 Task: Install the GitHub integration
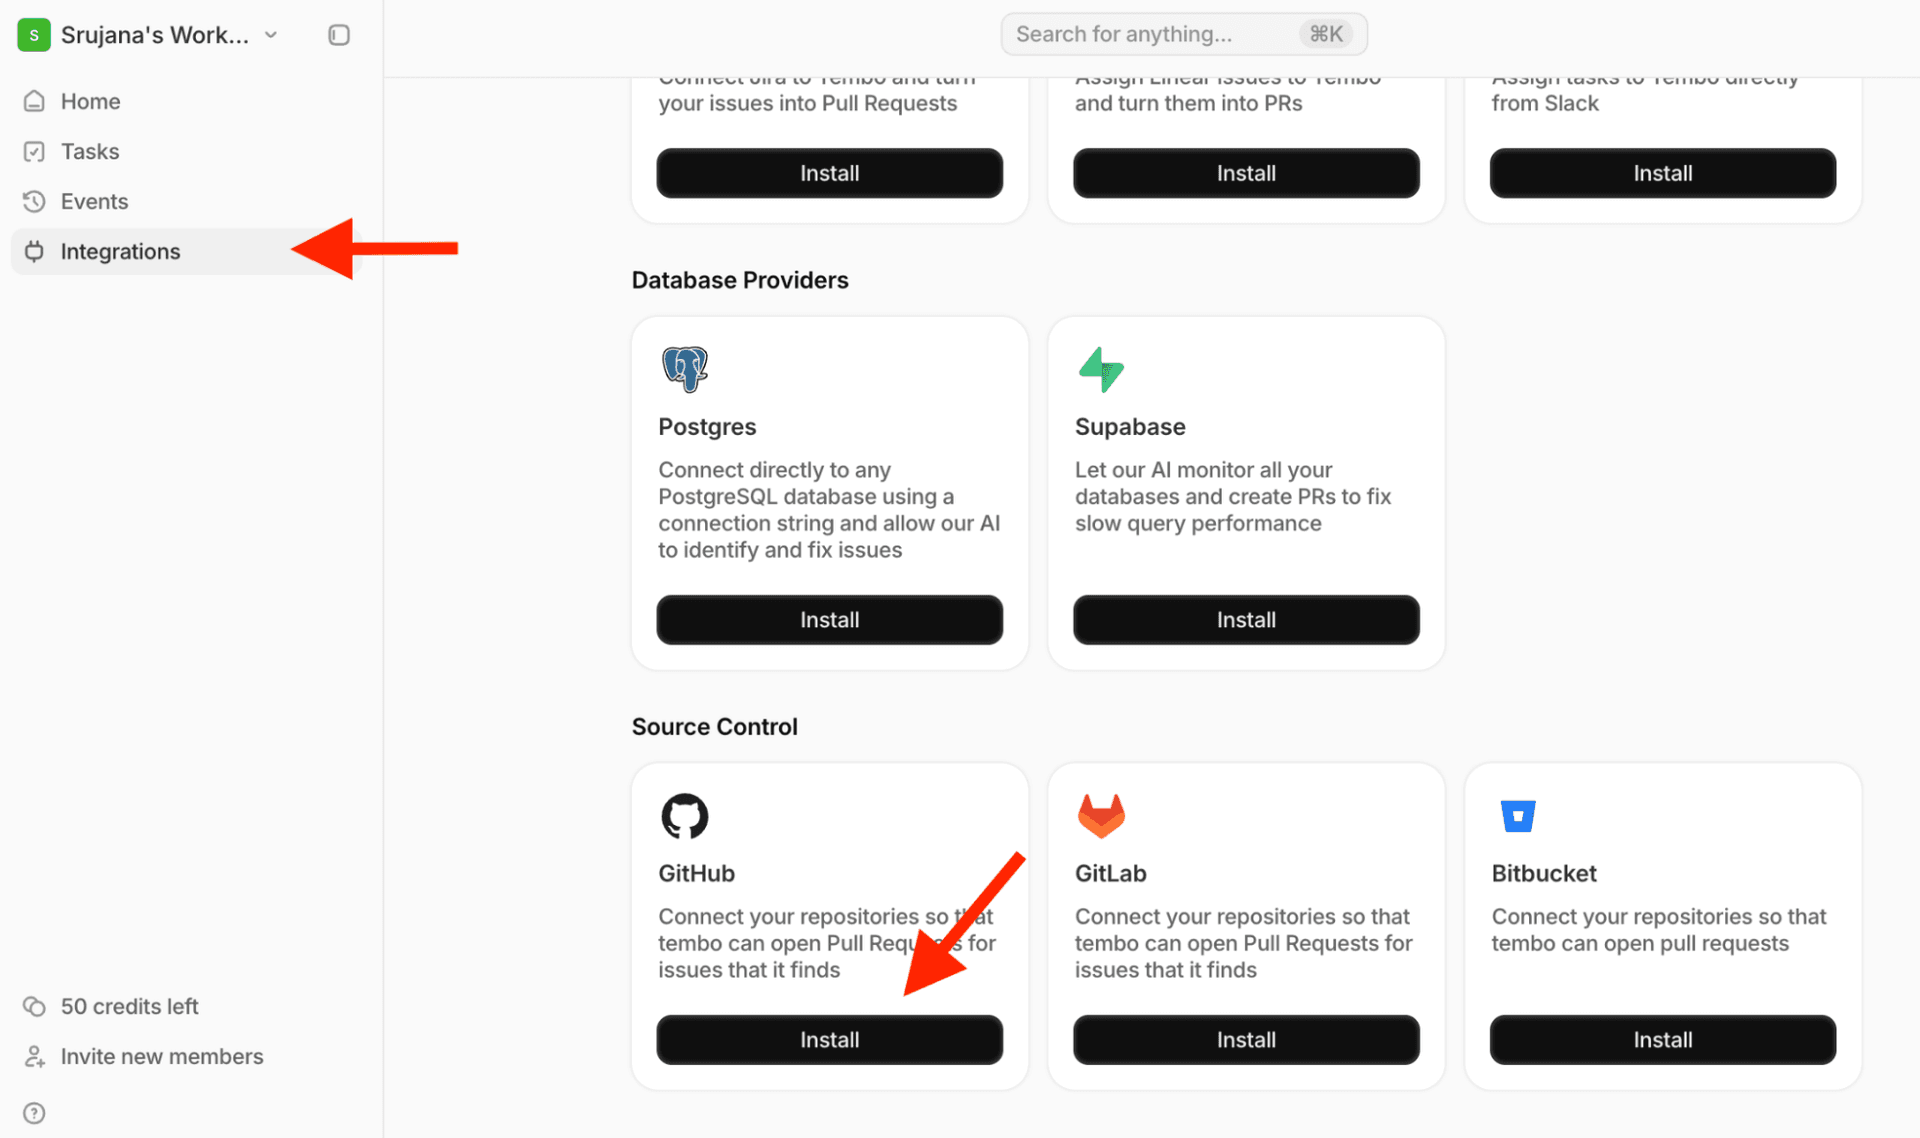point(829,1039)
